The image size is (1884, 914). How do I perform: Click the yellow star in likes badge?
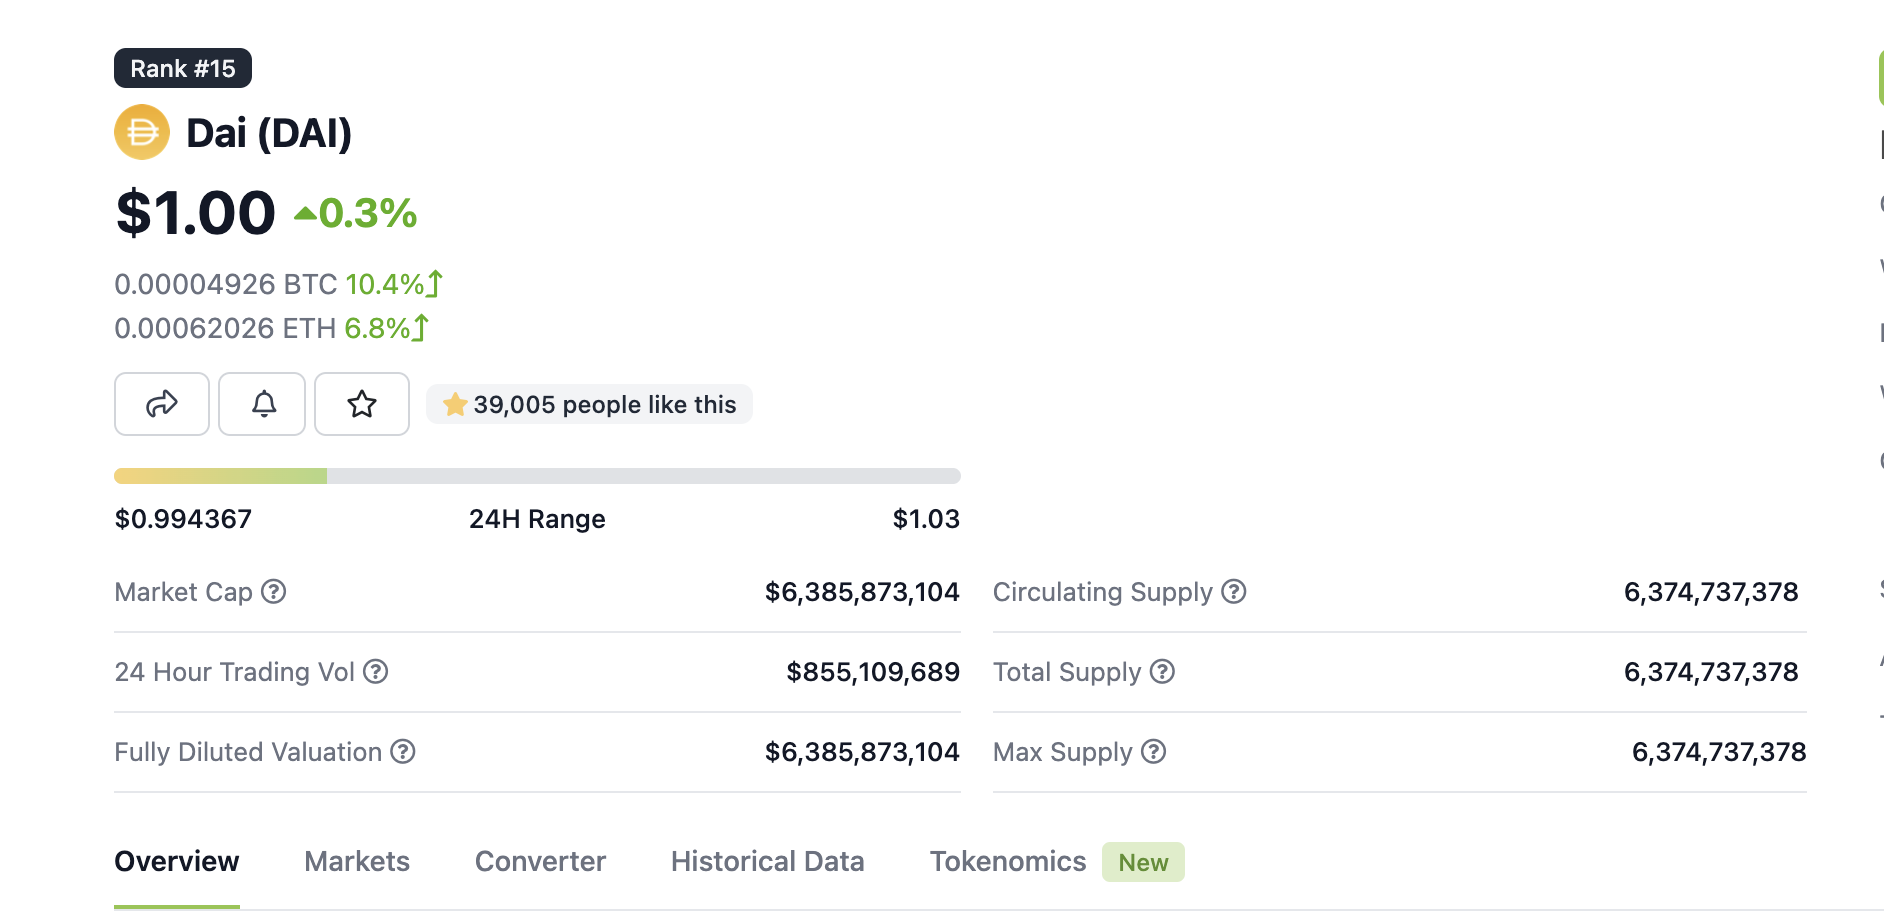455,404
